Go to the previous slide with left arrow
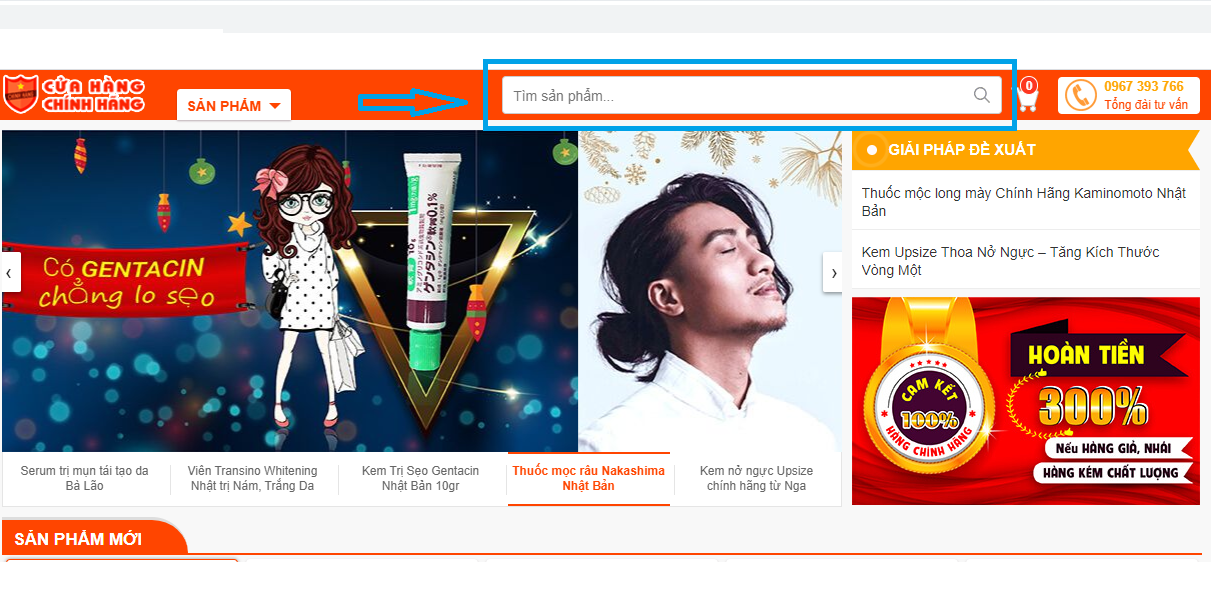Image resolution: width=1211 pixels, height=612 pixels. pos(10,272)
